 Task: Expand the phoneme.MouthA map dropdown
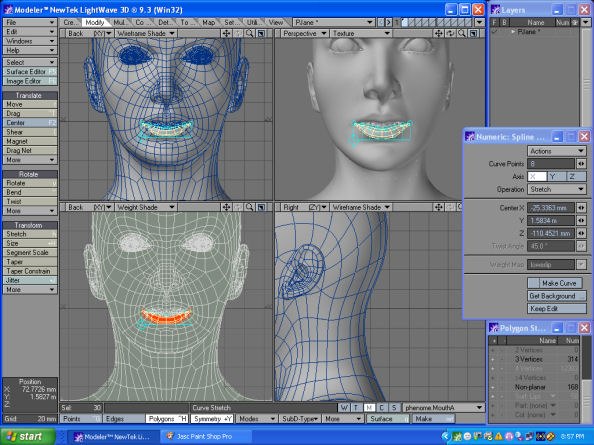(x=444, y=408)
